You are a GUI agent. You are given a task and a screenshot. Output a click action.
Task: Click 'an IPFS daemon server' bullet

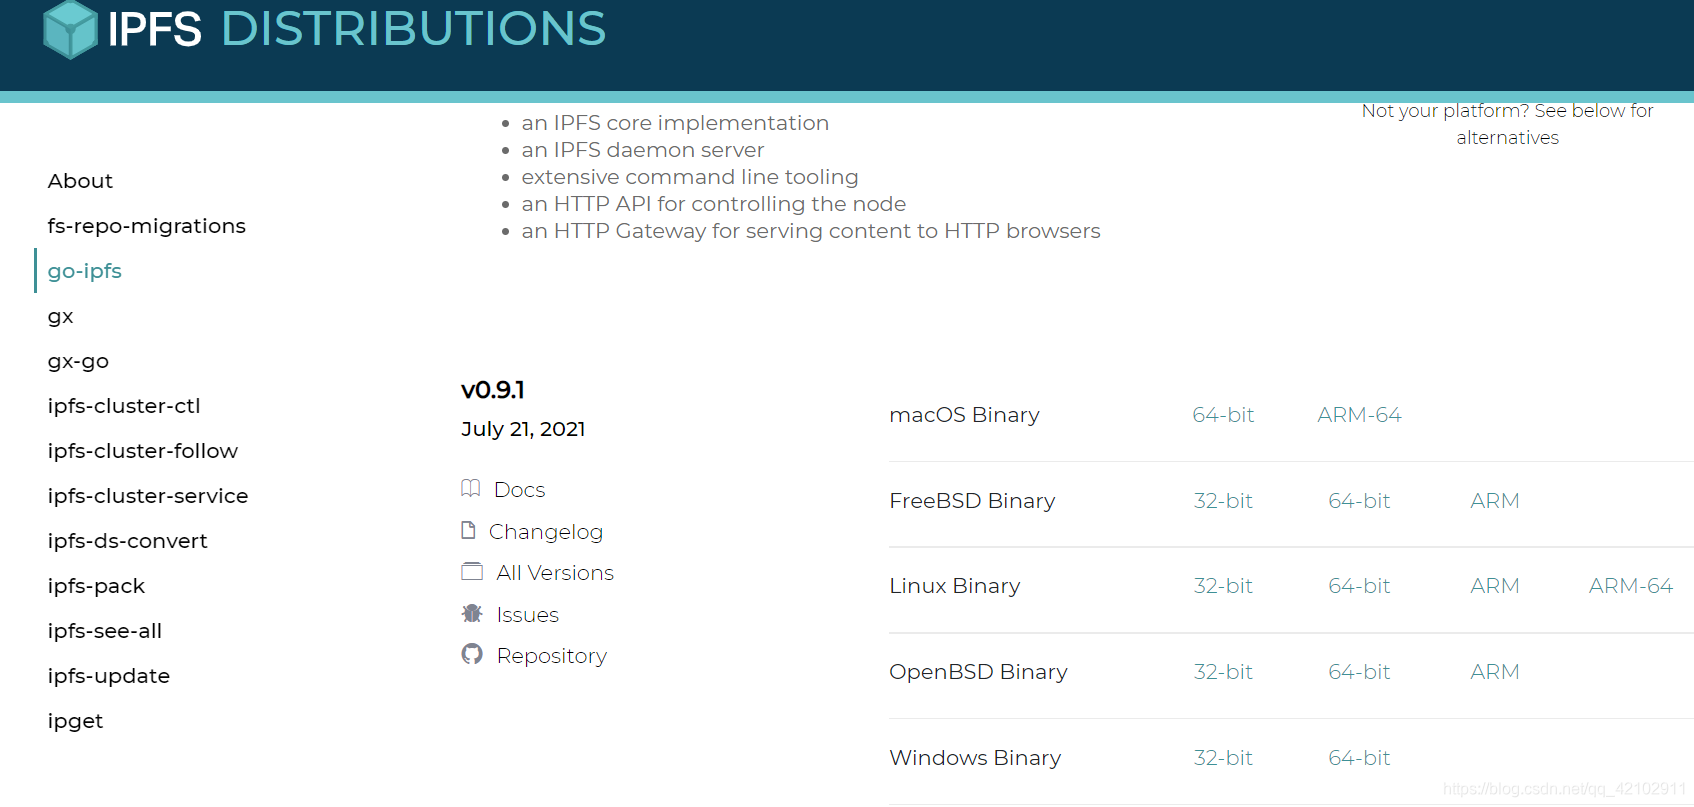tap(643, 150)
